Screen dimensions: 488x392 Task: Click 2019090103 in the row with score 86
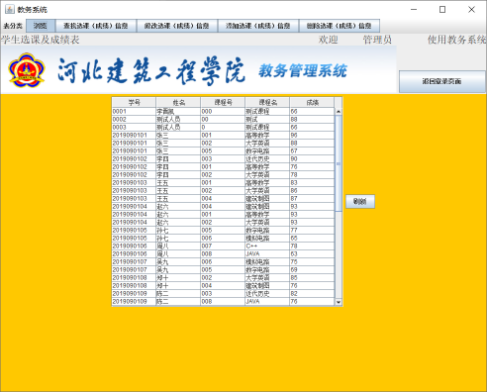click(x=134, y=191)
